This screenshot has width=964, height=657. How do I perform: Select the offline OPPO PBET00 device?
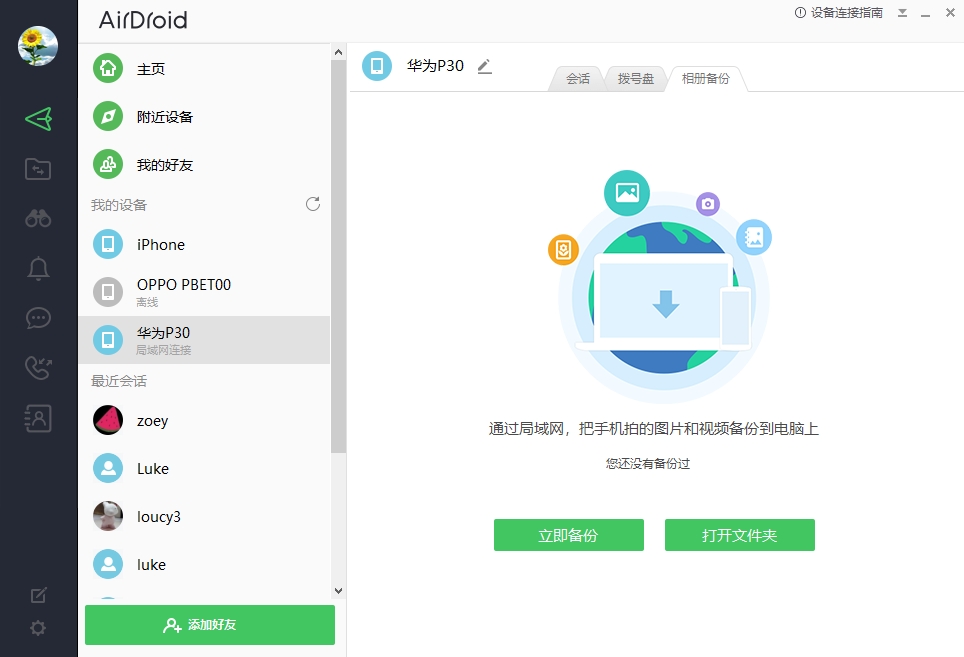(204, 292)
